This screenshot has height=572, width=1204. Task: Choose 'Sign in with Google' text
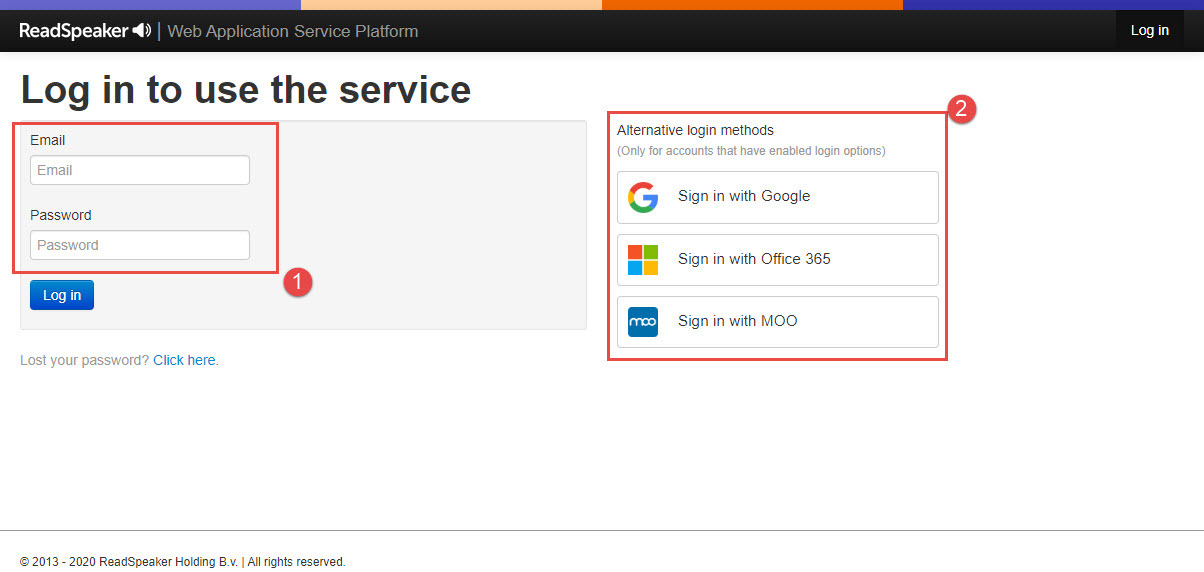coord(744,196)
